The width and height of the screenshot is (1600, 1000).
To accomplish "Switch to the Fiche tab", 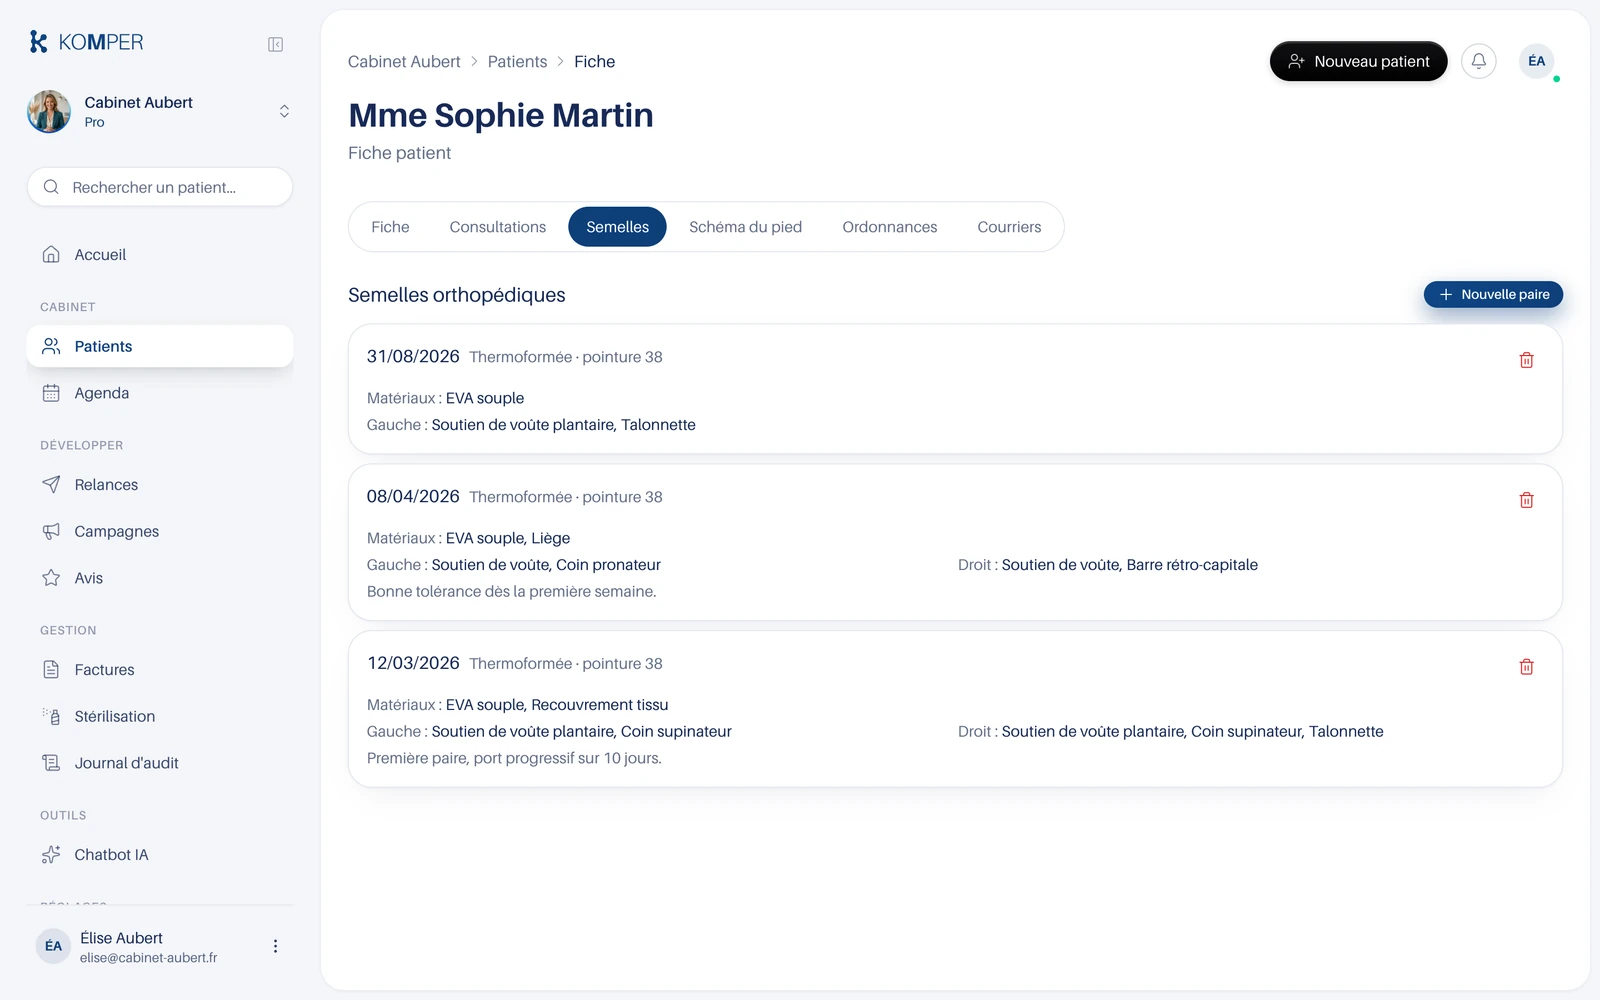I will pyautogui.click(x=390, y=227).
